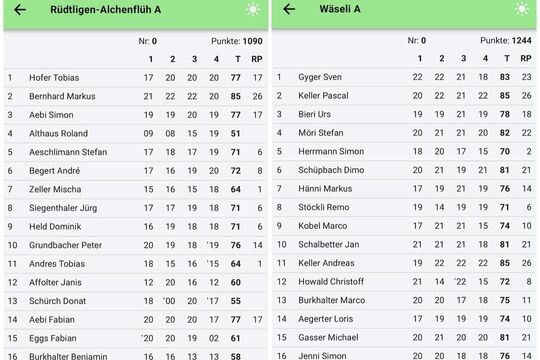Viewport: 540px width, 360px height.
Task: Select Althaus Roland row
Action: pos(136,134)
